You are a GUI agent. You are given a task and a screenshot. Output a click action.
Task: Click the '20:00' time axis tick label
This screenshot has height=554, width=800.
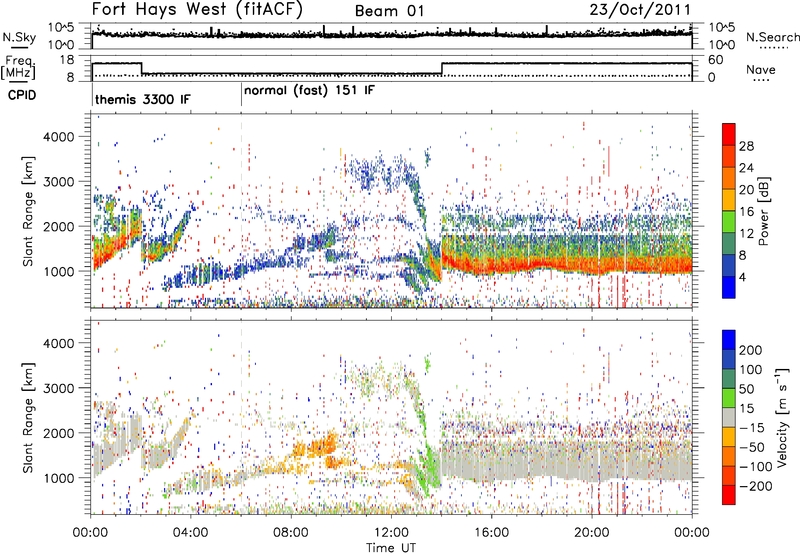pos(592,533)
